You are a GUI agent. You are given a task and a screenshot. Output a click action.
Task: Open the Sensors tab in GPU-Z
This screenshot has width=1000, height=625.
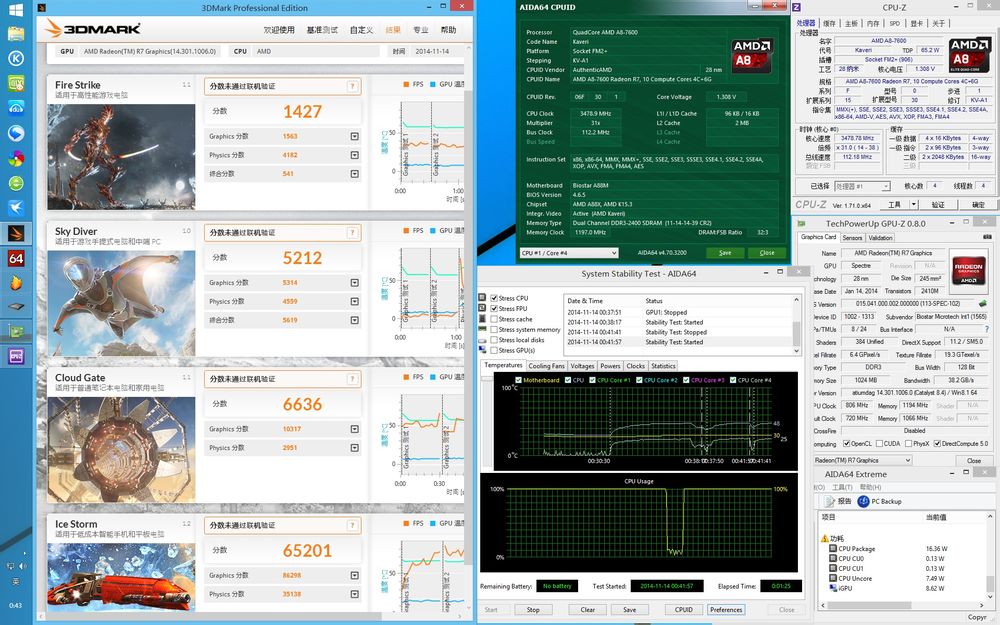click(852, 238)
